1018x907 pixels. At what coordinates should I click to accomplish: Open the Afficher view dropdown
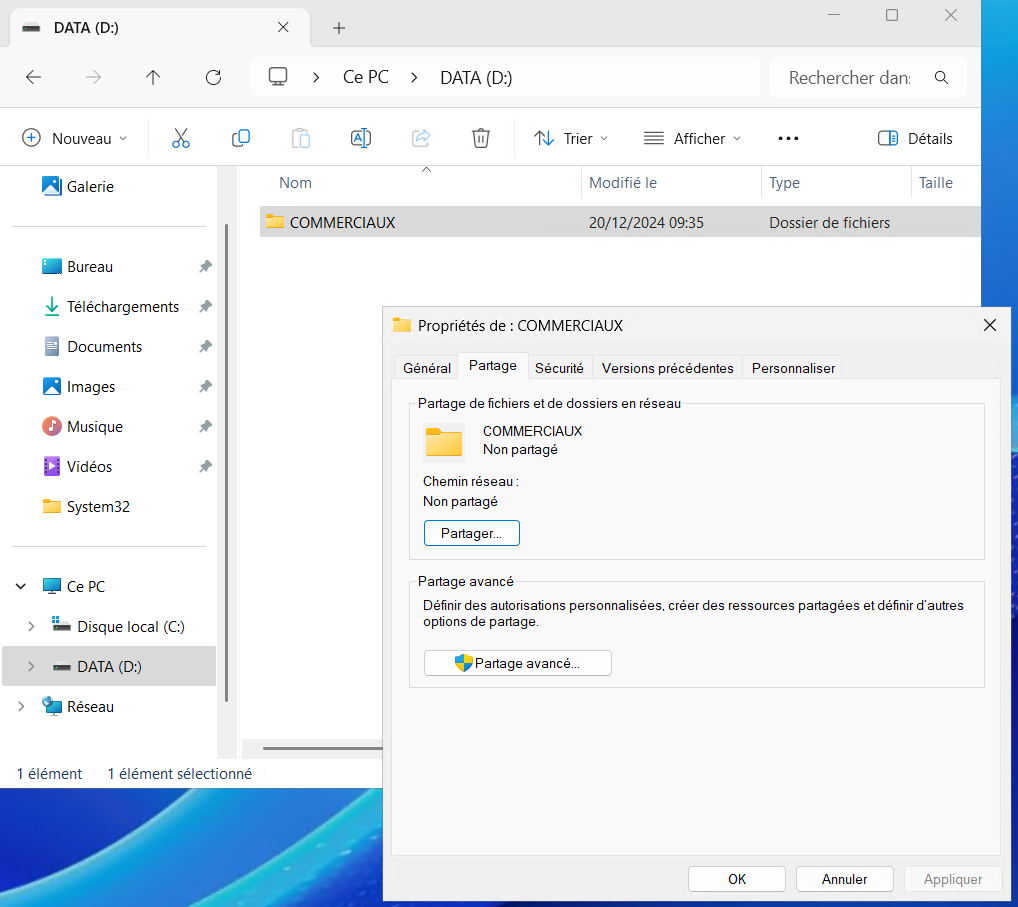tap(693, 138)
